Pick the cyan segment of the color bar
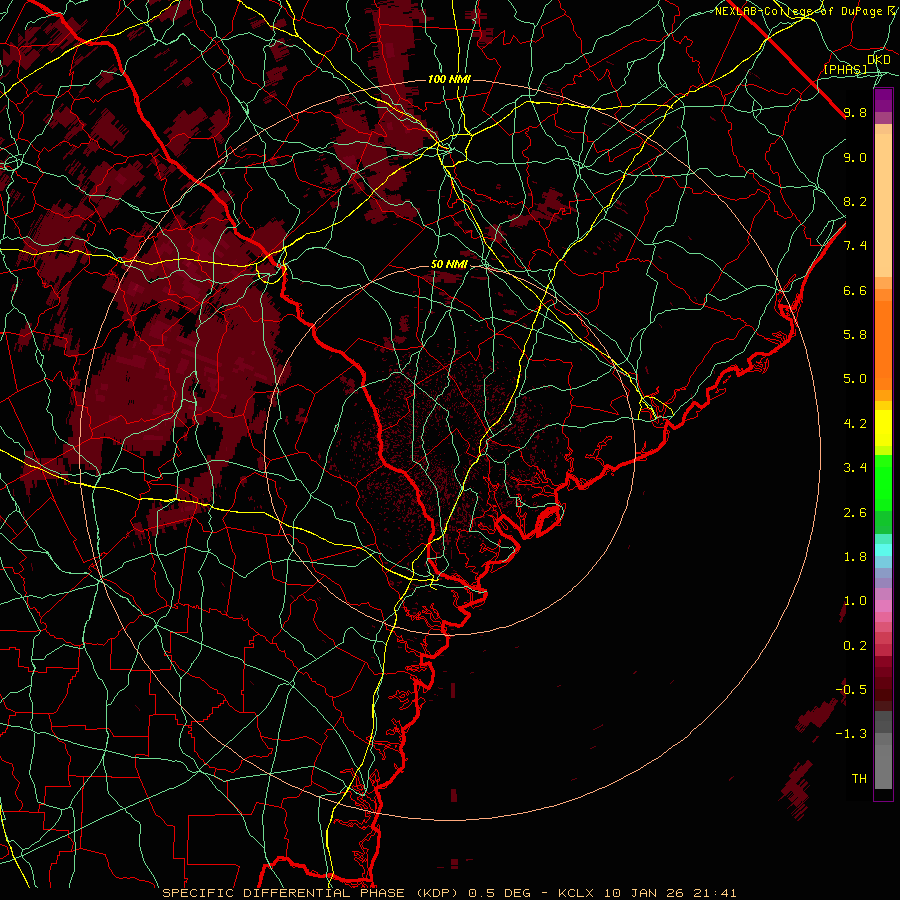 pos(883,550)
